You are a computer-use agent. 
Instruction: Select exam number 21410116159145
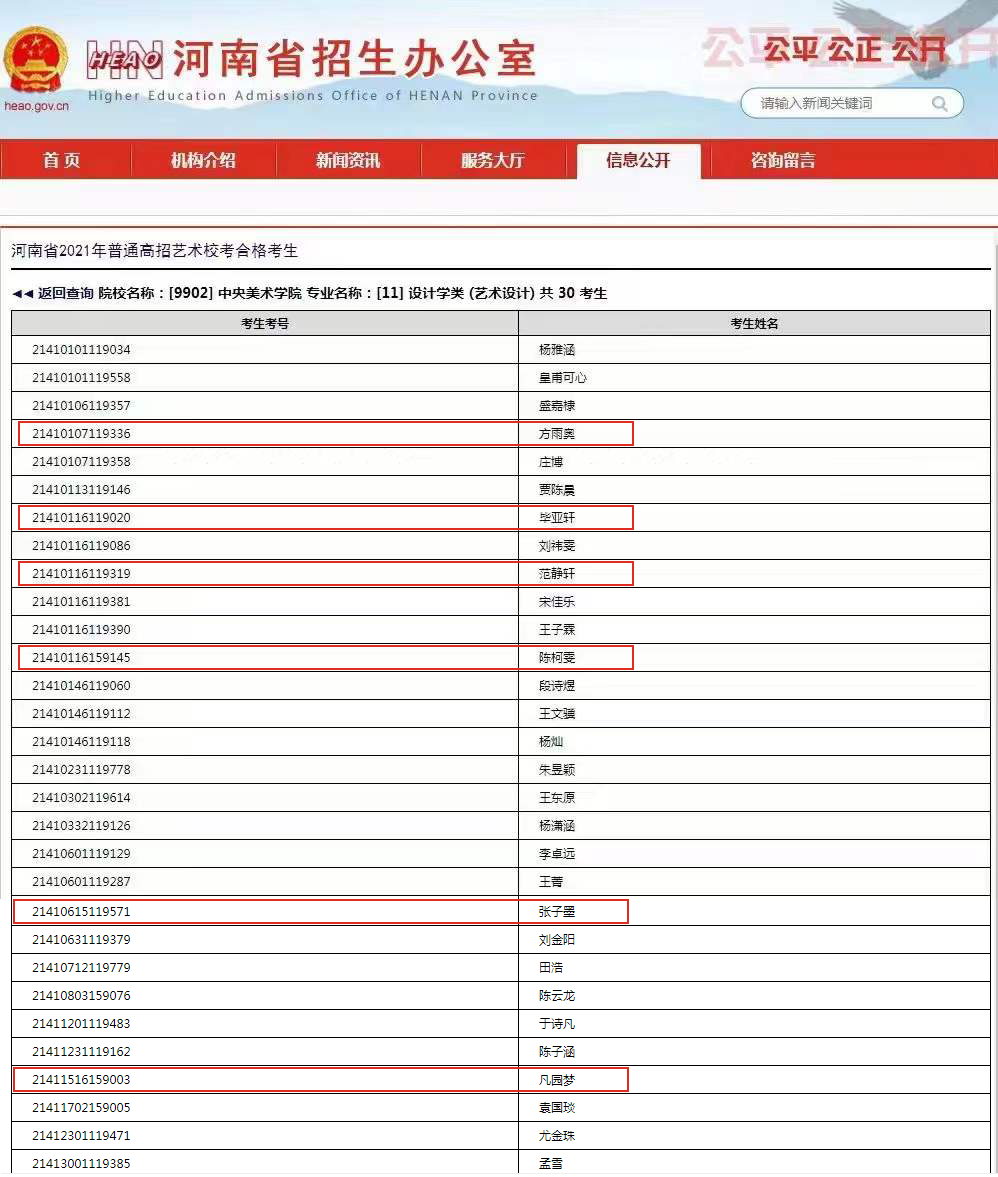pos(81,658)
